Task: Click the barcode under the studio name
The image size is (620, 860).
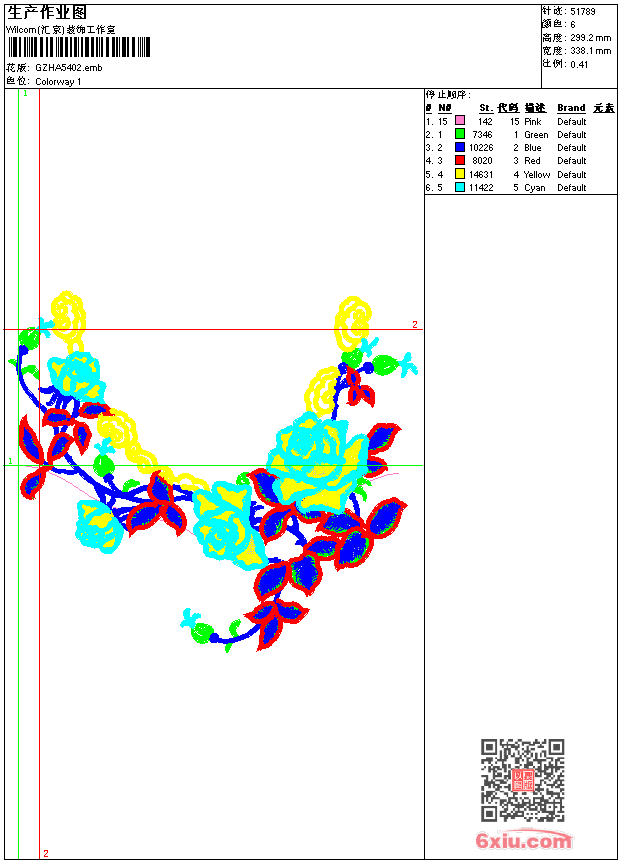Action: pos(79,47)
